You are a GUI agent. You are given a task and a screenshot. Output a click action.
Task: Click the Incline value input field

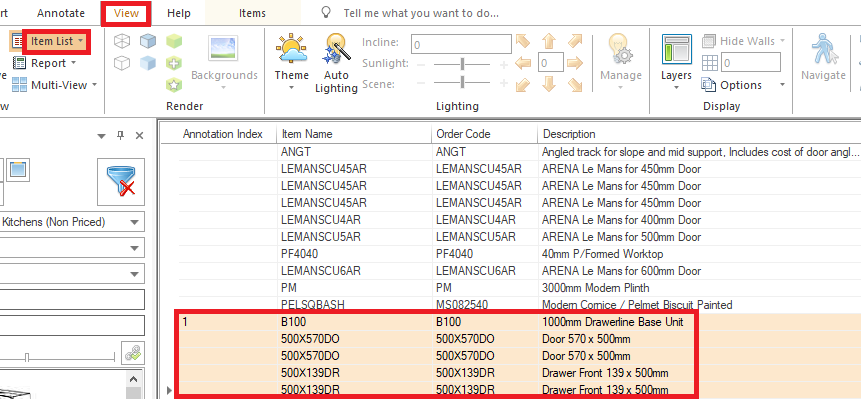click(x=461, y=44)
